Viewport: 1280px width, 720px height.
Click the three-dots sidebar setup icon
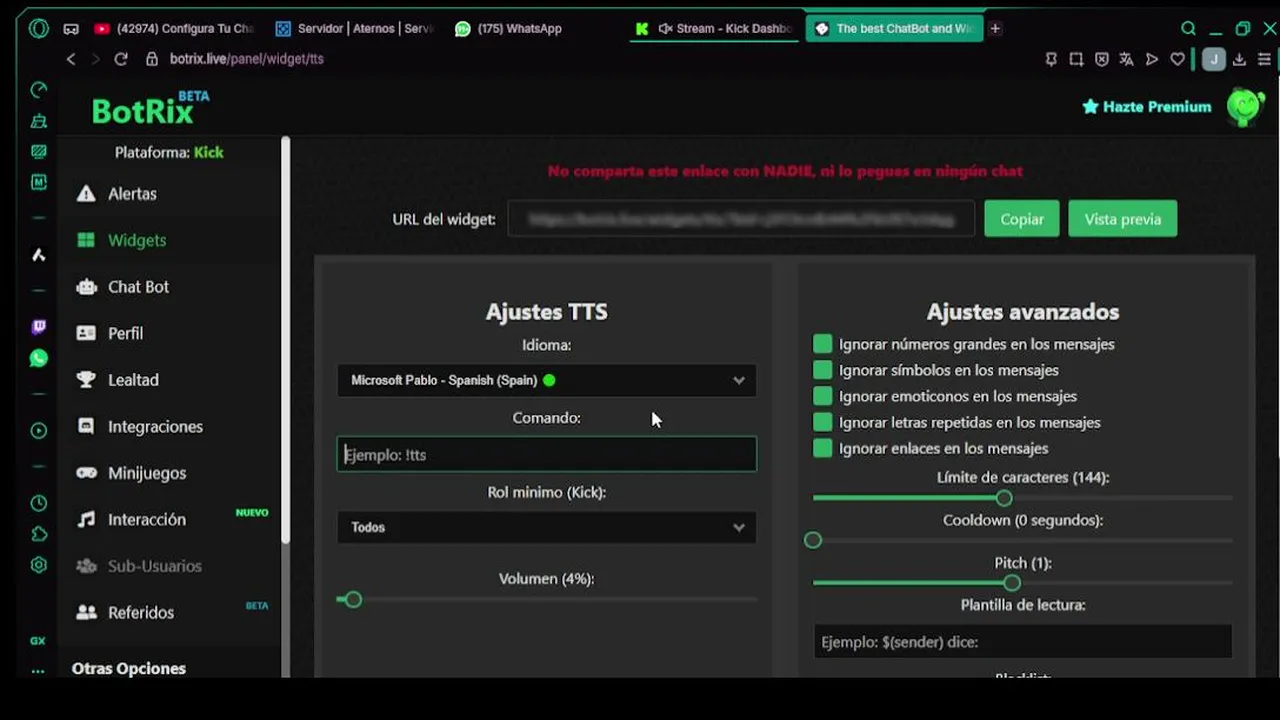click(x=38, y=671)
